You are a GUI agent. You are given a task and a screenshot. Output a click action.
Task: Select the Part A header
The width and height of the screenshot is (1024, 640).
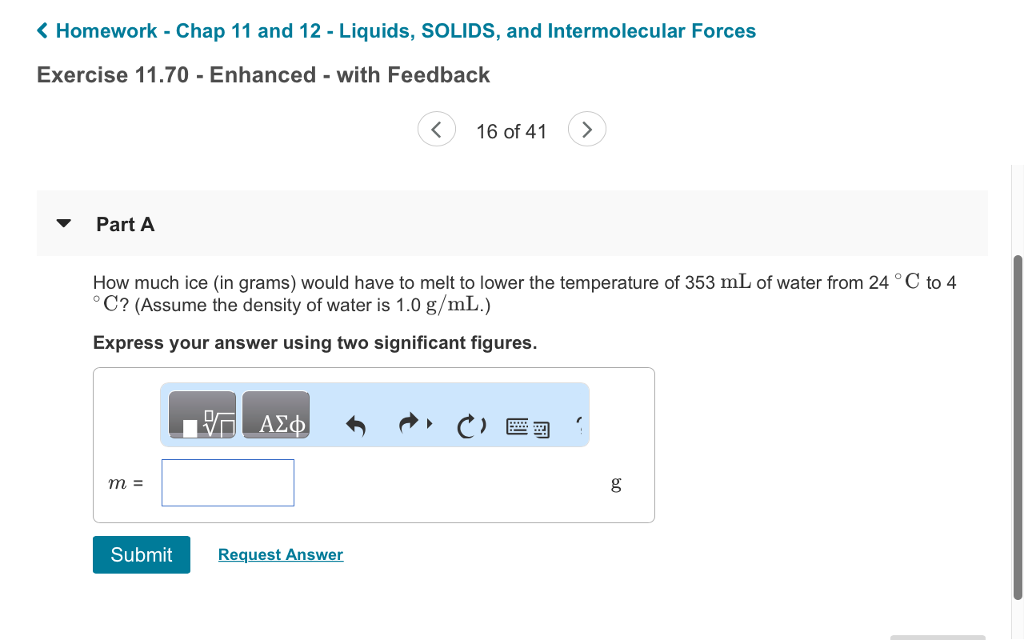click(125, 224)
